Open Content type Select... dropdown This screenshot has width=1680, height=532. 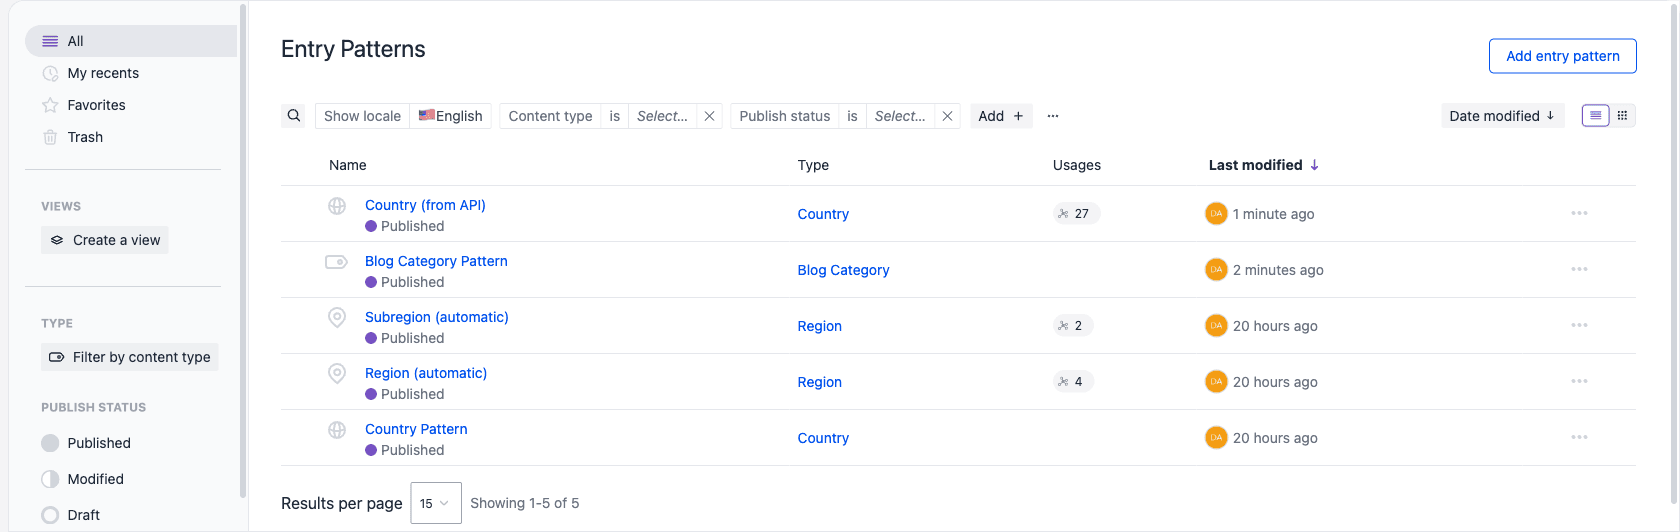coord(663,116)
